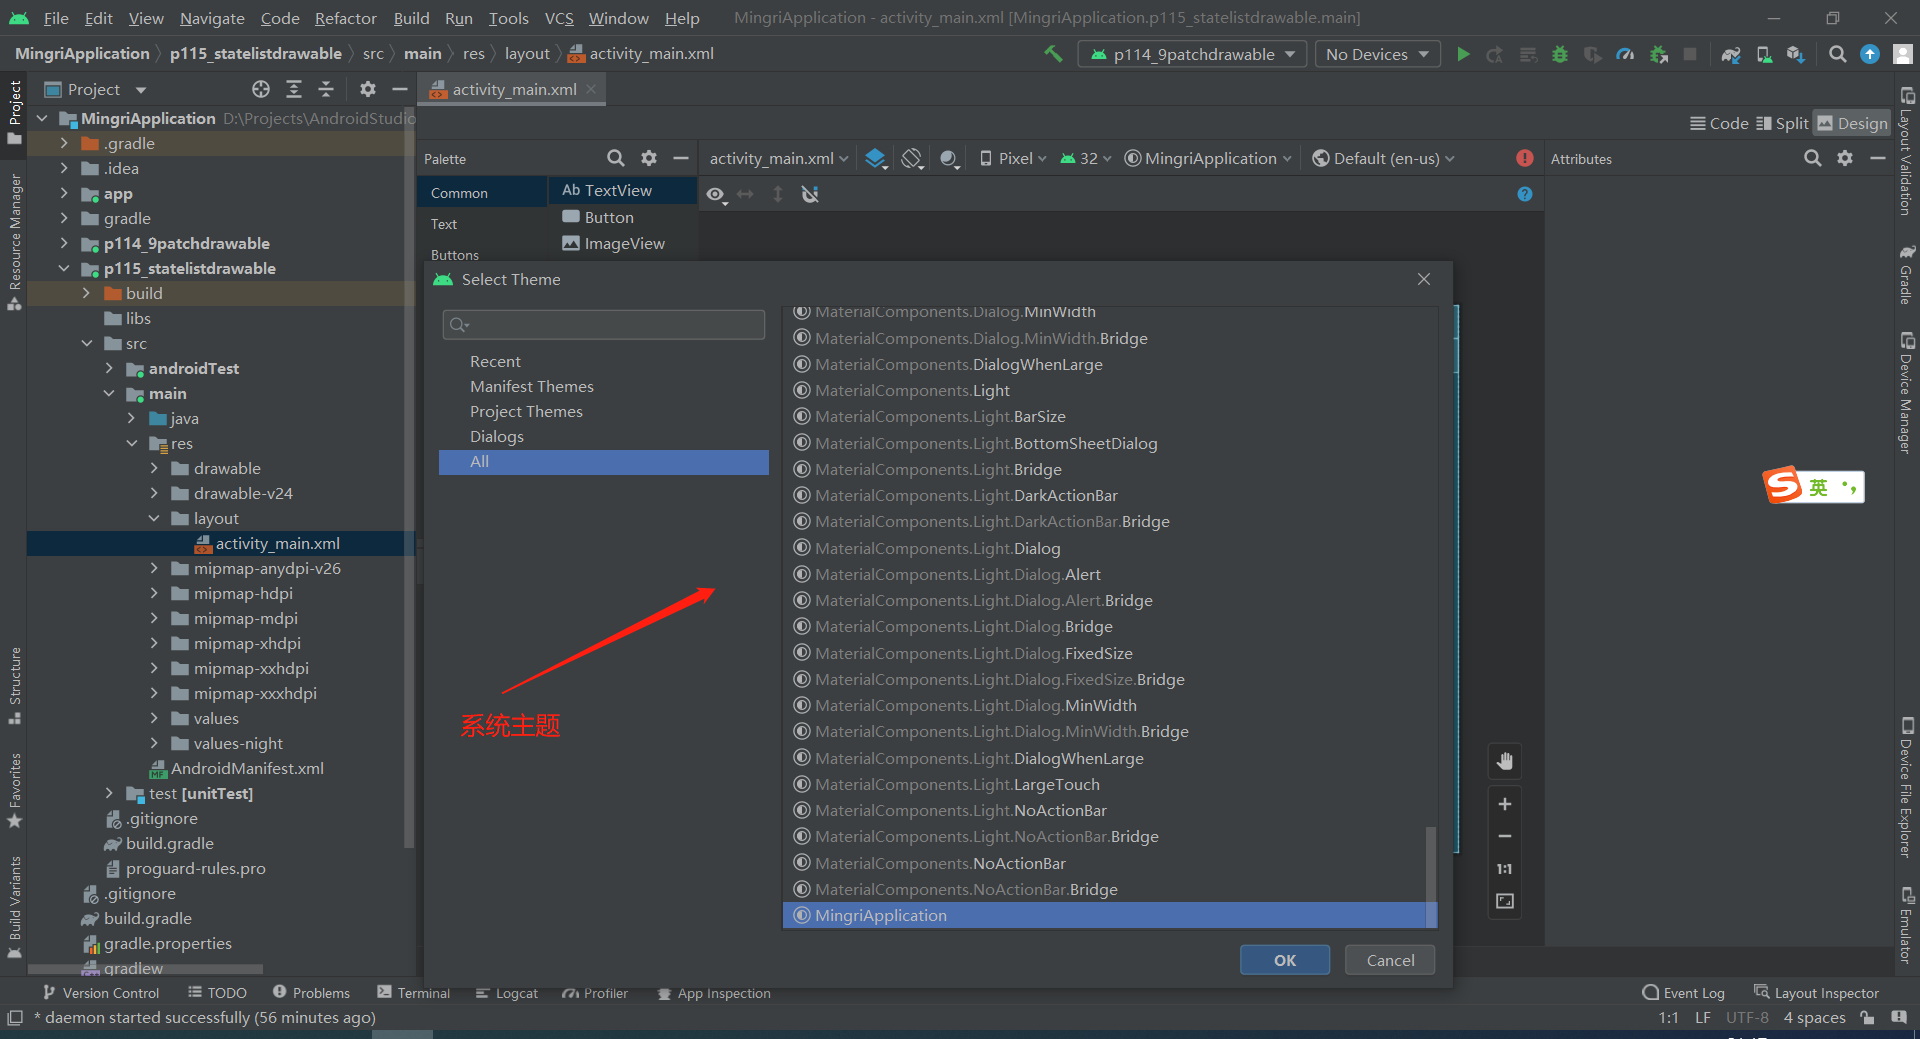Click the Debug app bug icon

coord(1559,54)
